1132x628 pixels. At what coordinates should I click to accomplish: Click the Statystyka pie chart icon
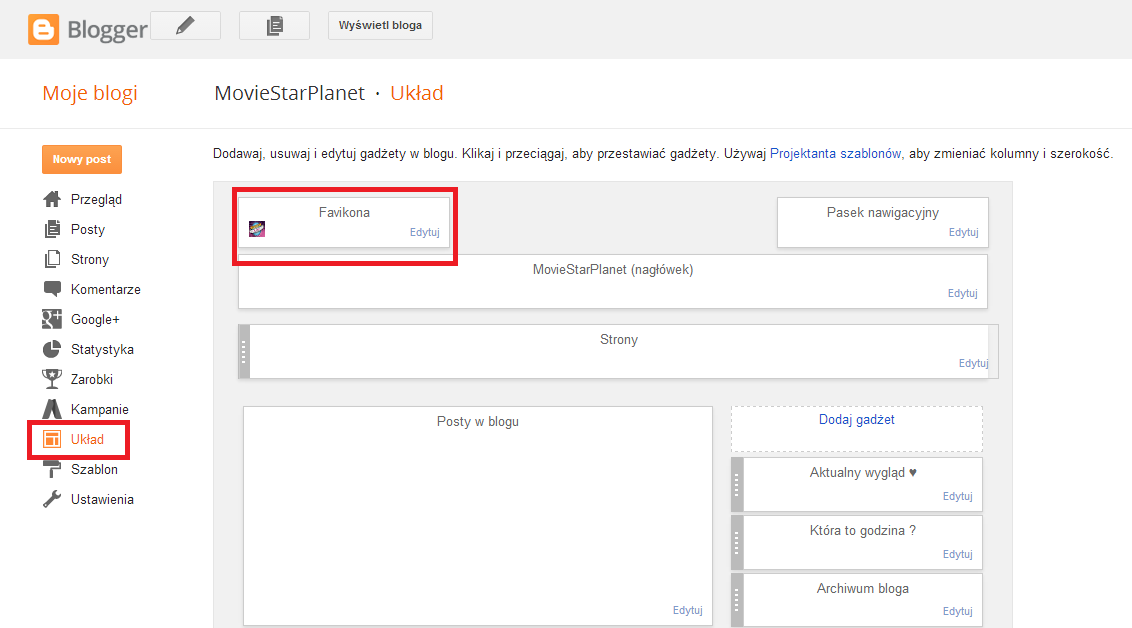point(52,349)
